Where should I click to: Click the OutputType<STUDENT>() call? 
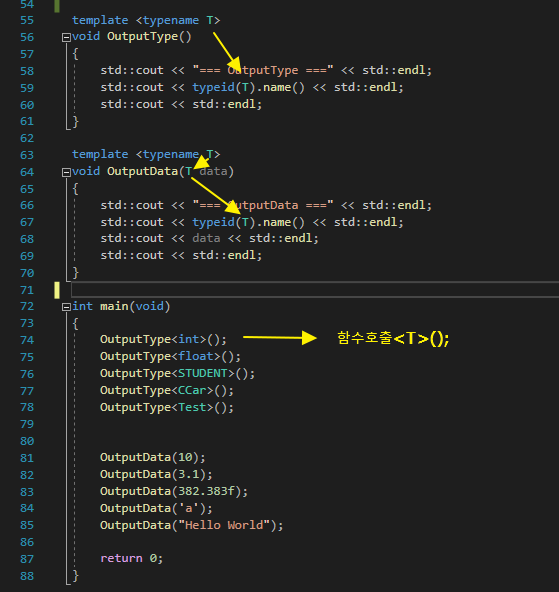(x=177, y=373)
